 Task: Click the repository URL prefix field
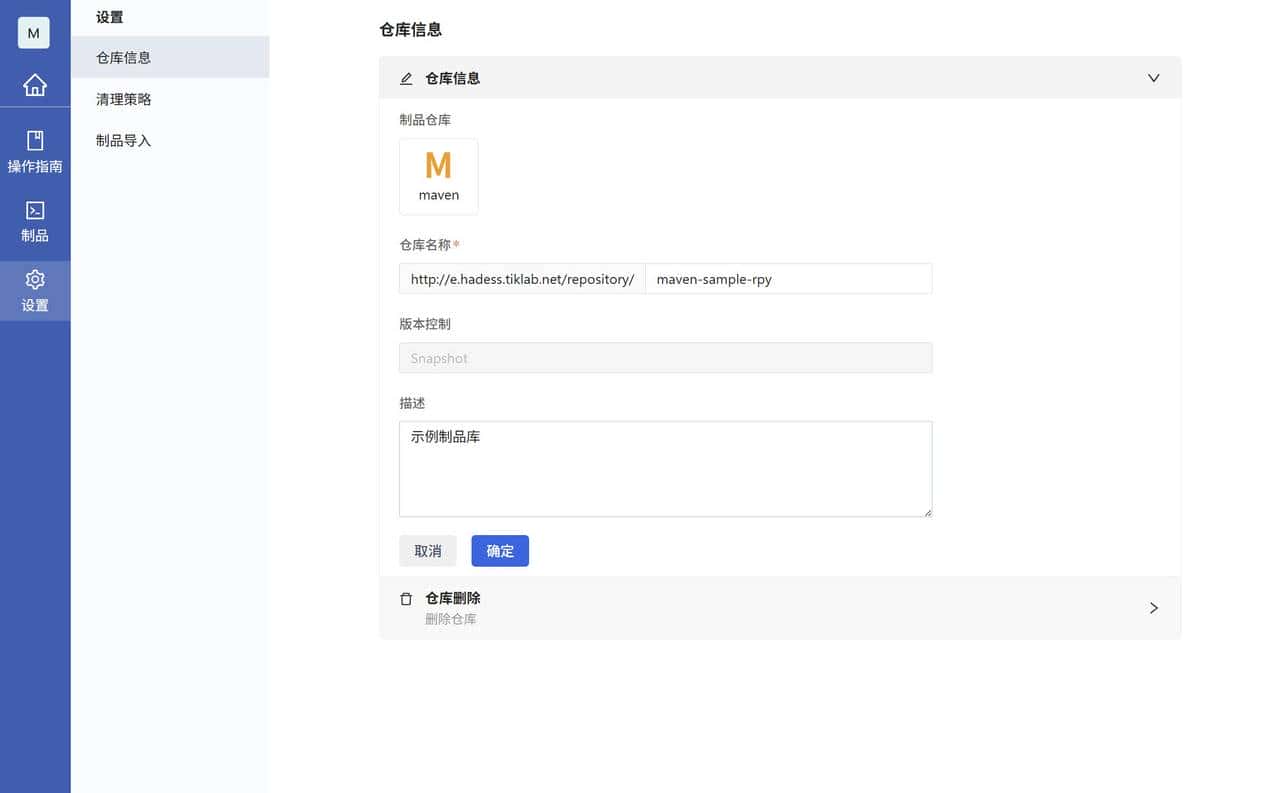pos(521,279)
